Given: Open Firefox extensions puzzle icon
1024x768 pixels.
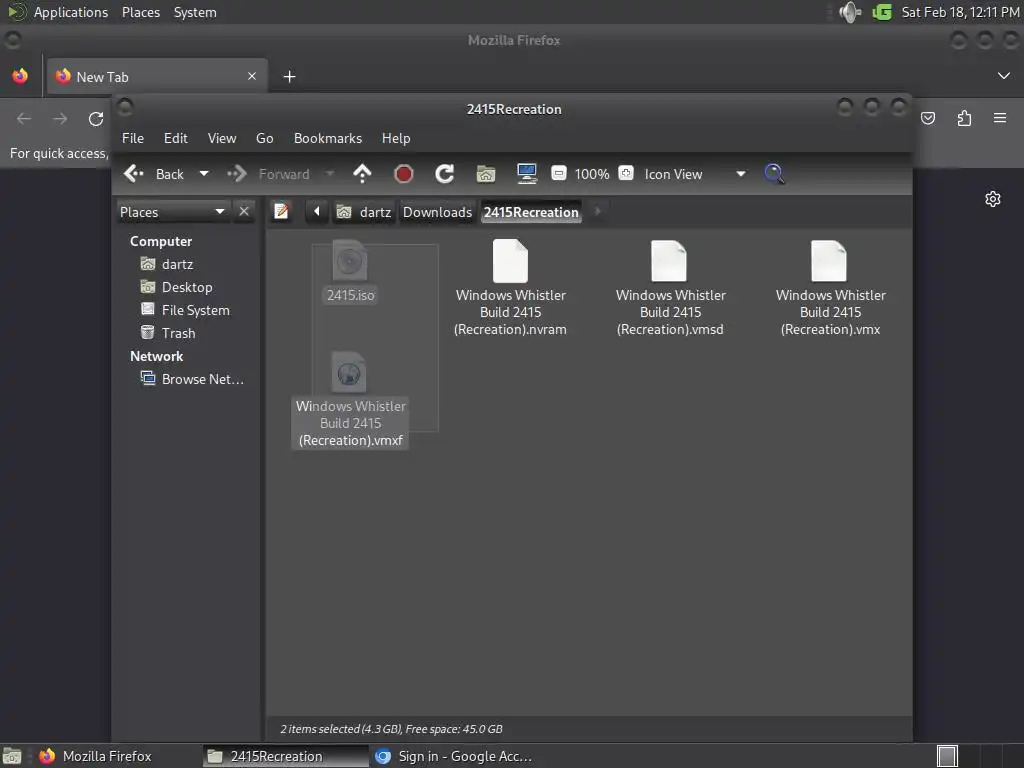Looking at the screenshot, I should point(964,118).
